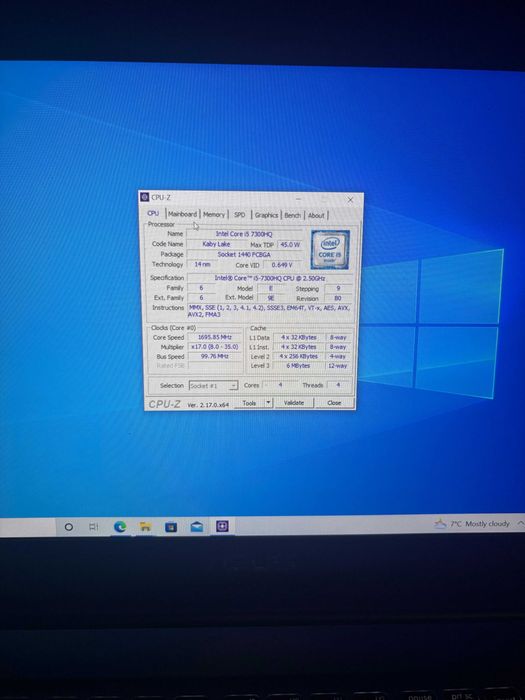The width and height of the screenshot is (525, 700).
Task: Switch to the CPU tab
Action: coord(153,213)
